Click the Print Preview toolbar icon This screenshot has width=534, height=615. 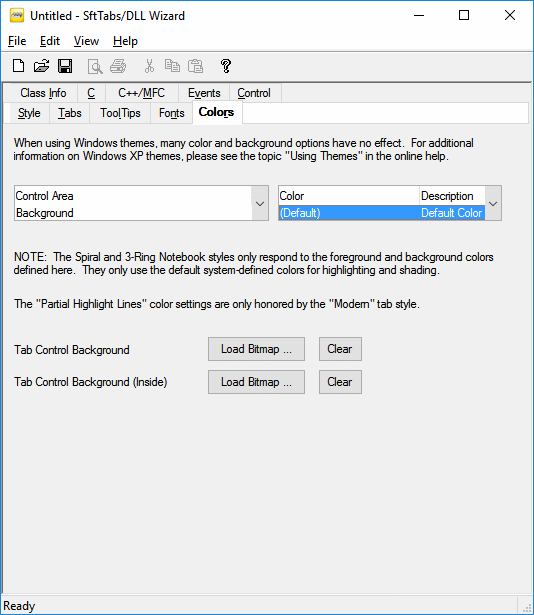95,66
